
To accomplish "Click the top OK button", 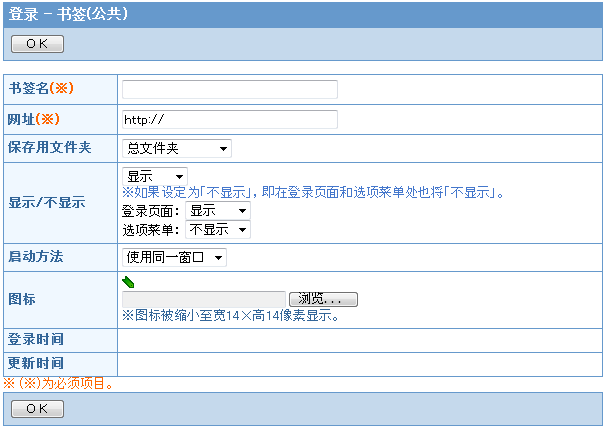I will [37, 44].
